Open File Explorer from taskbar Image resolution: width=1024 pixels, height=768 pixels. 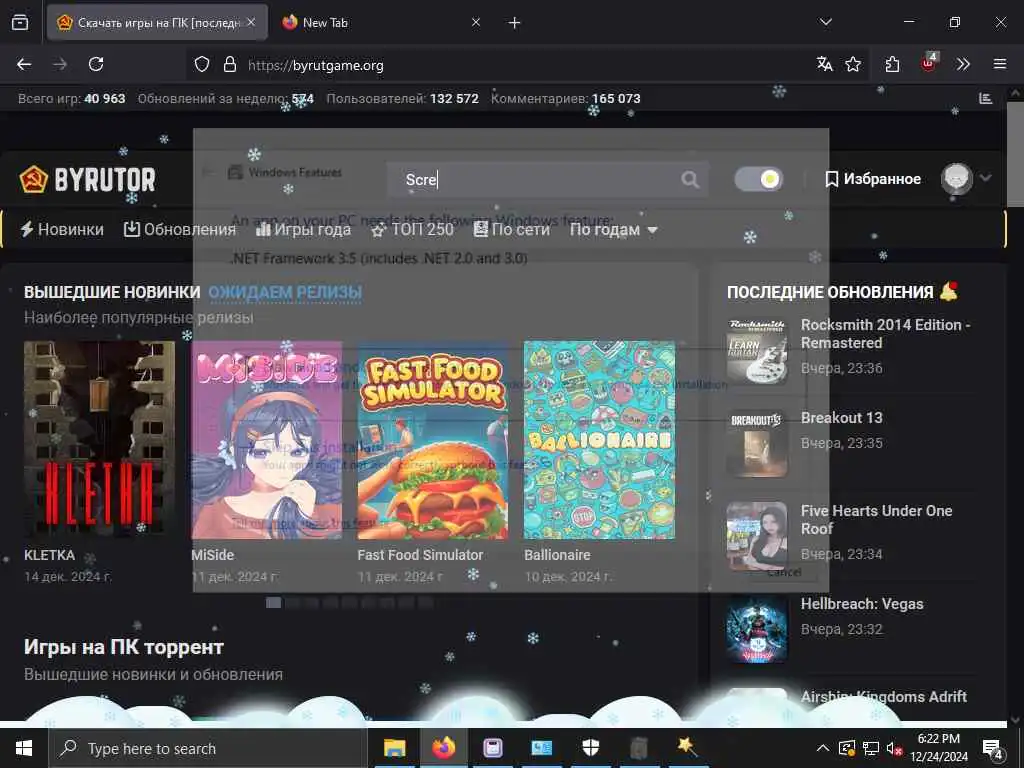pyautogui.click(x=394, y=748)
